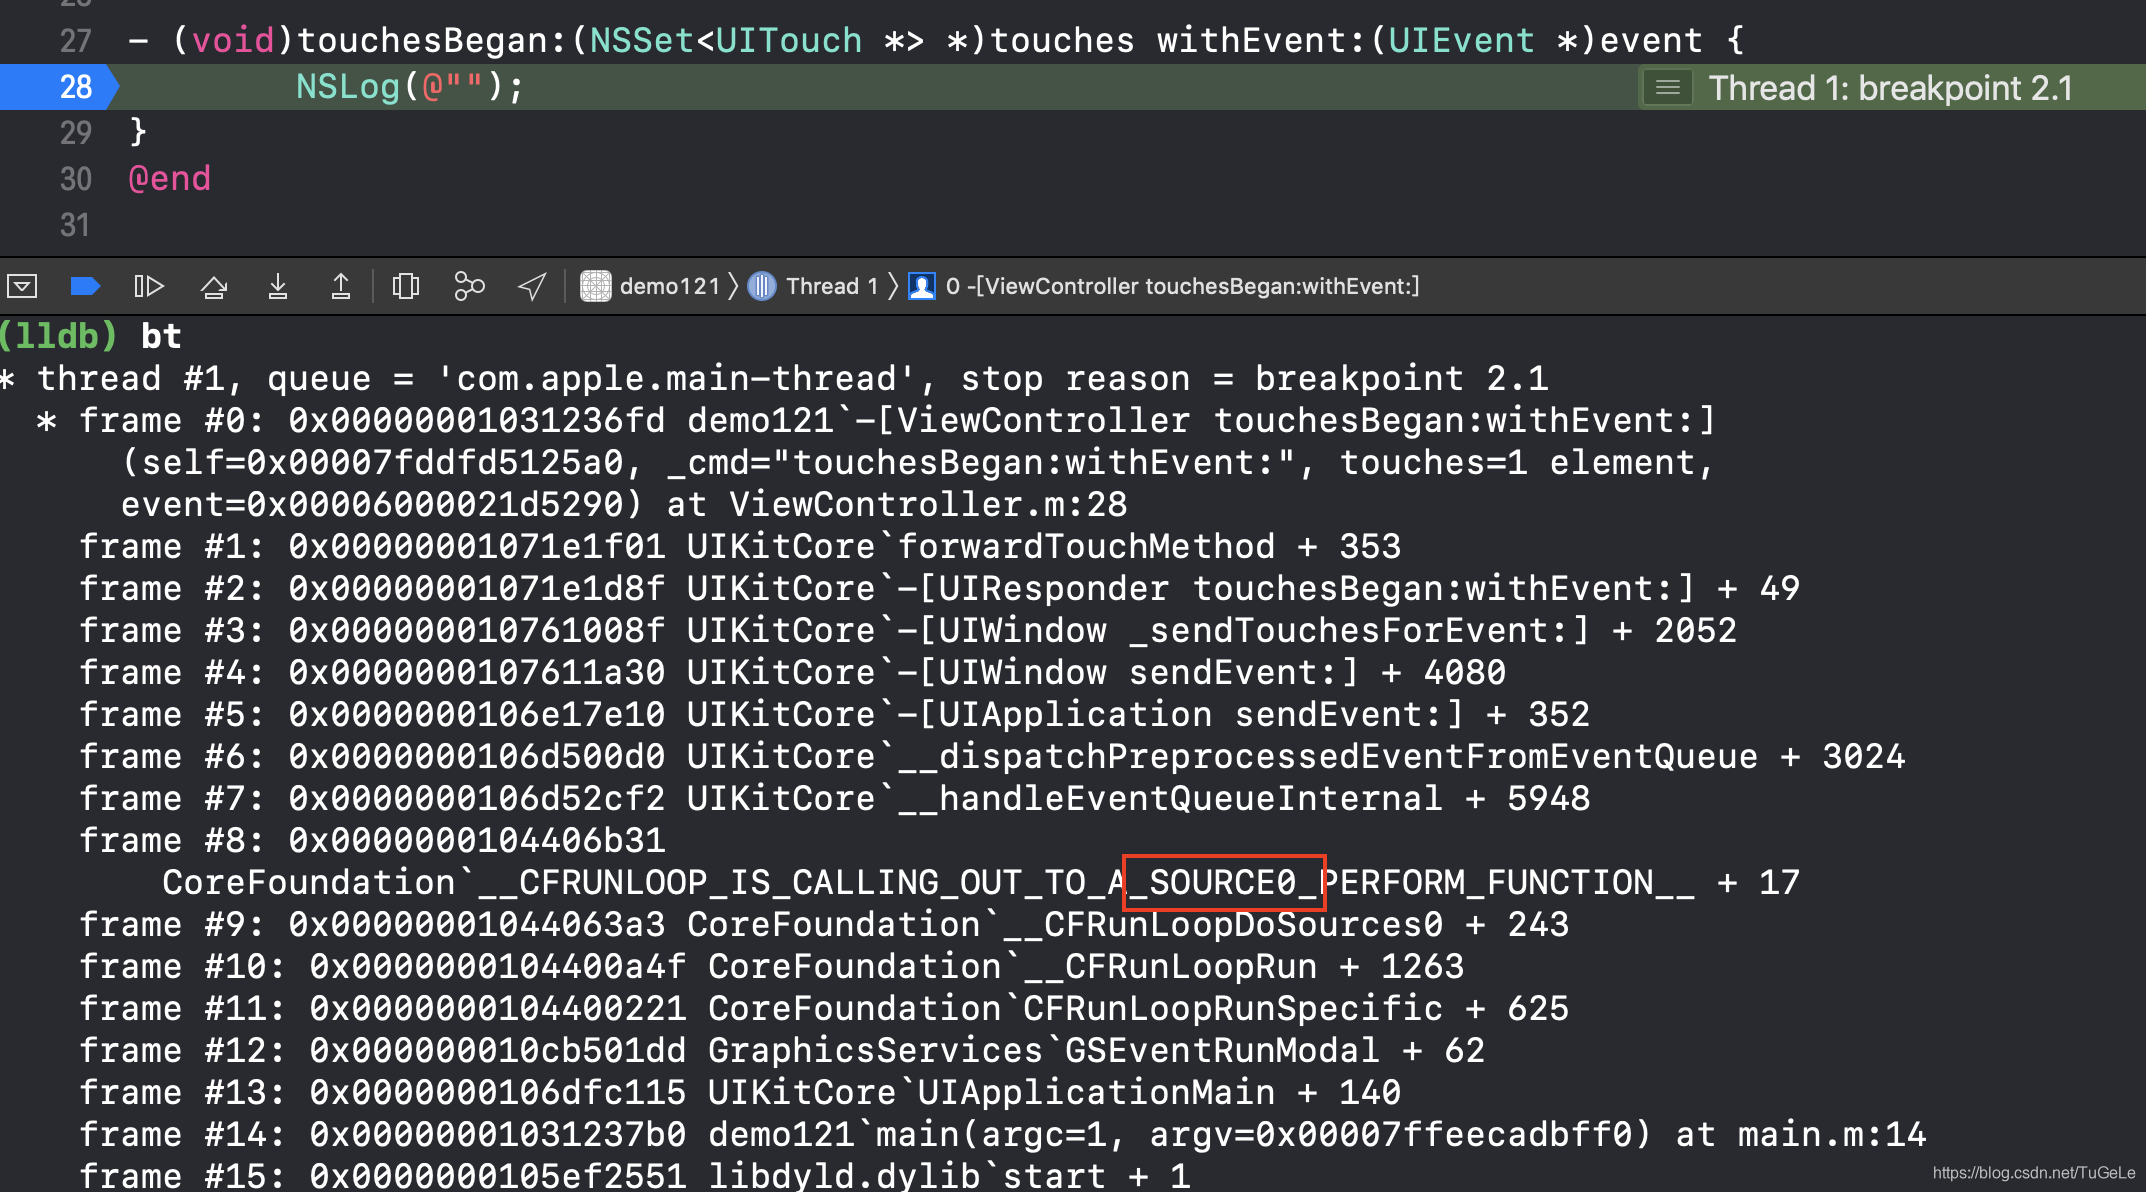
Task: Click frame #11 CFRunLoopRunSpecific line
Action: [824, 1008]
